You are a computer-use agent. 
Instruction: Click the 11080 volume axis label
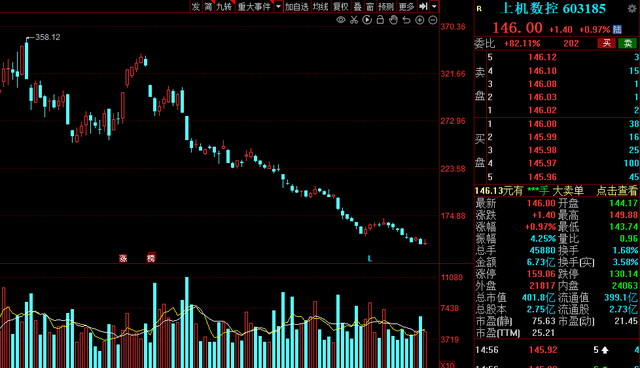[x=452, y=277]
